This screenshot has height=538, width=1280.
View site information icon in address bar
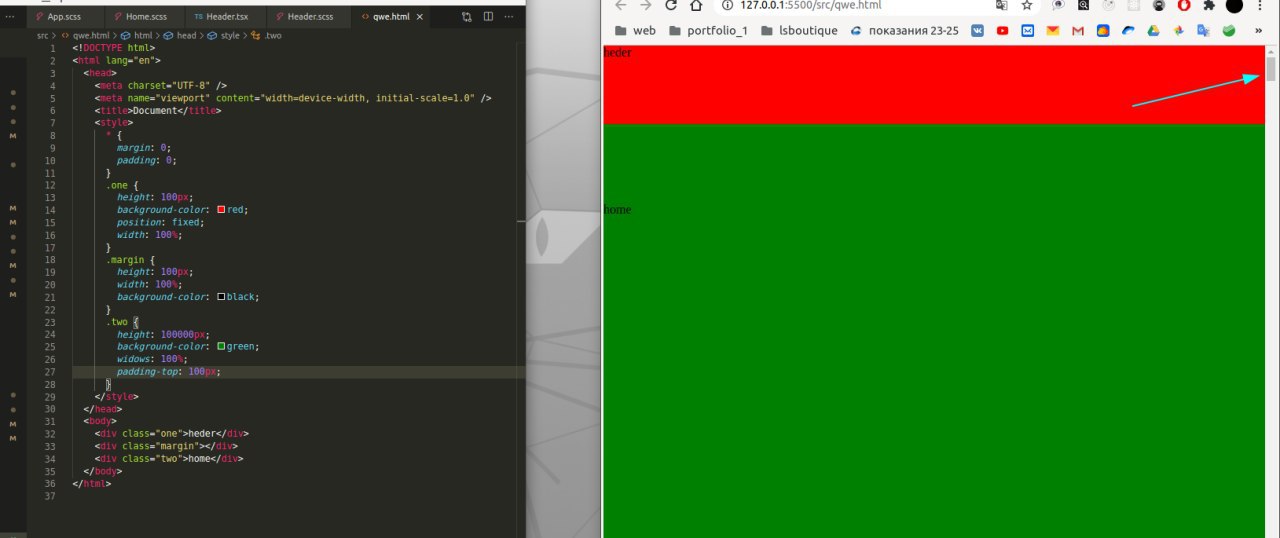pos(726,5)
